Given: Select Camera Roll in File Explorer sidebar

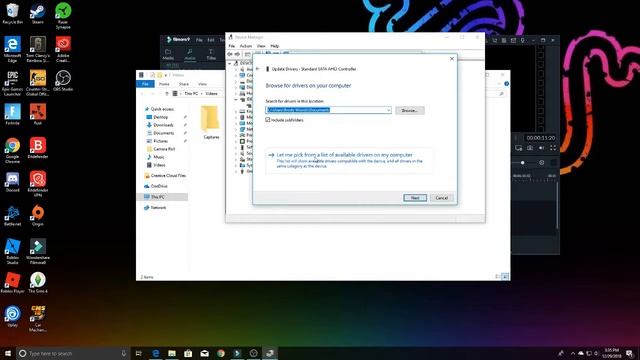Looking at the screenshot, I should (164, 149).
